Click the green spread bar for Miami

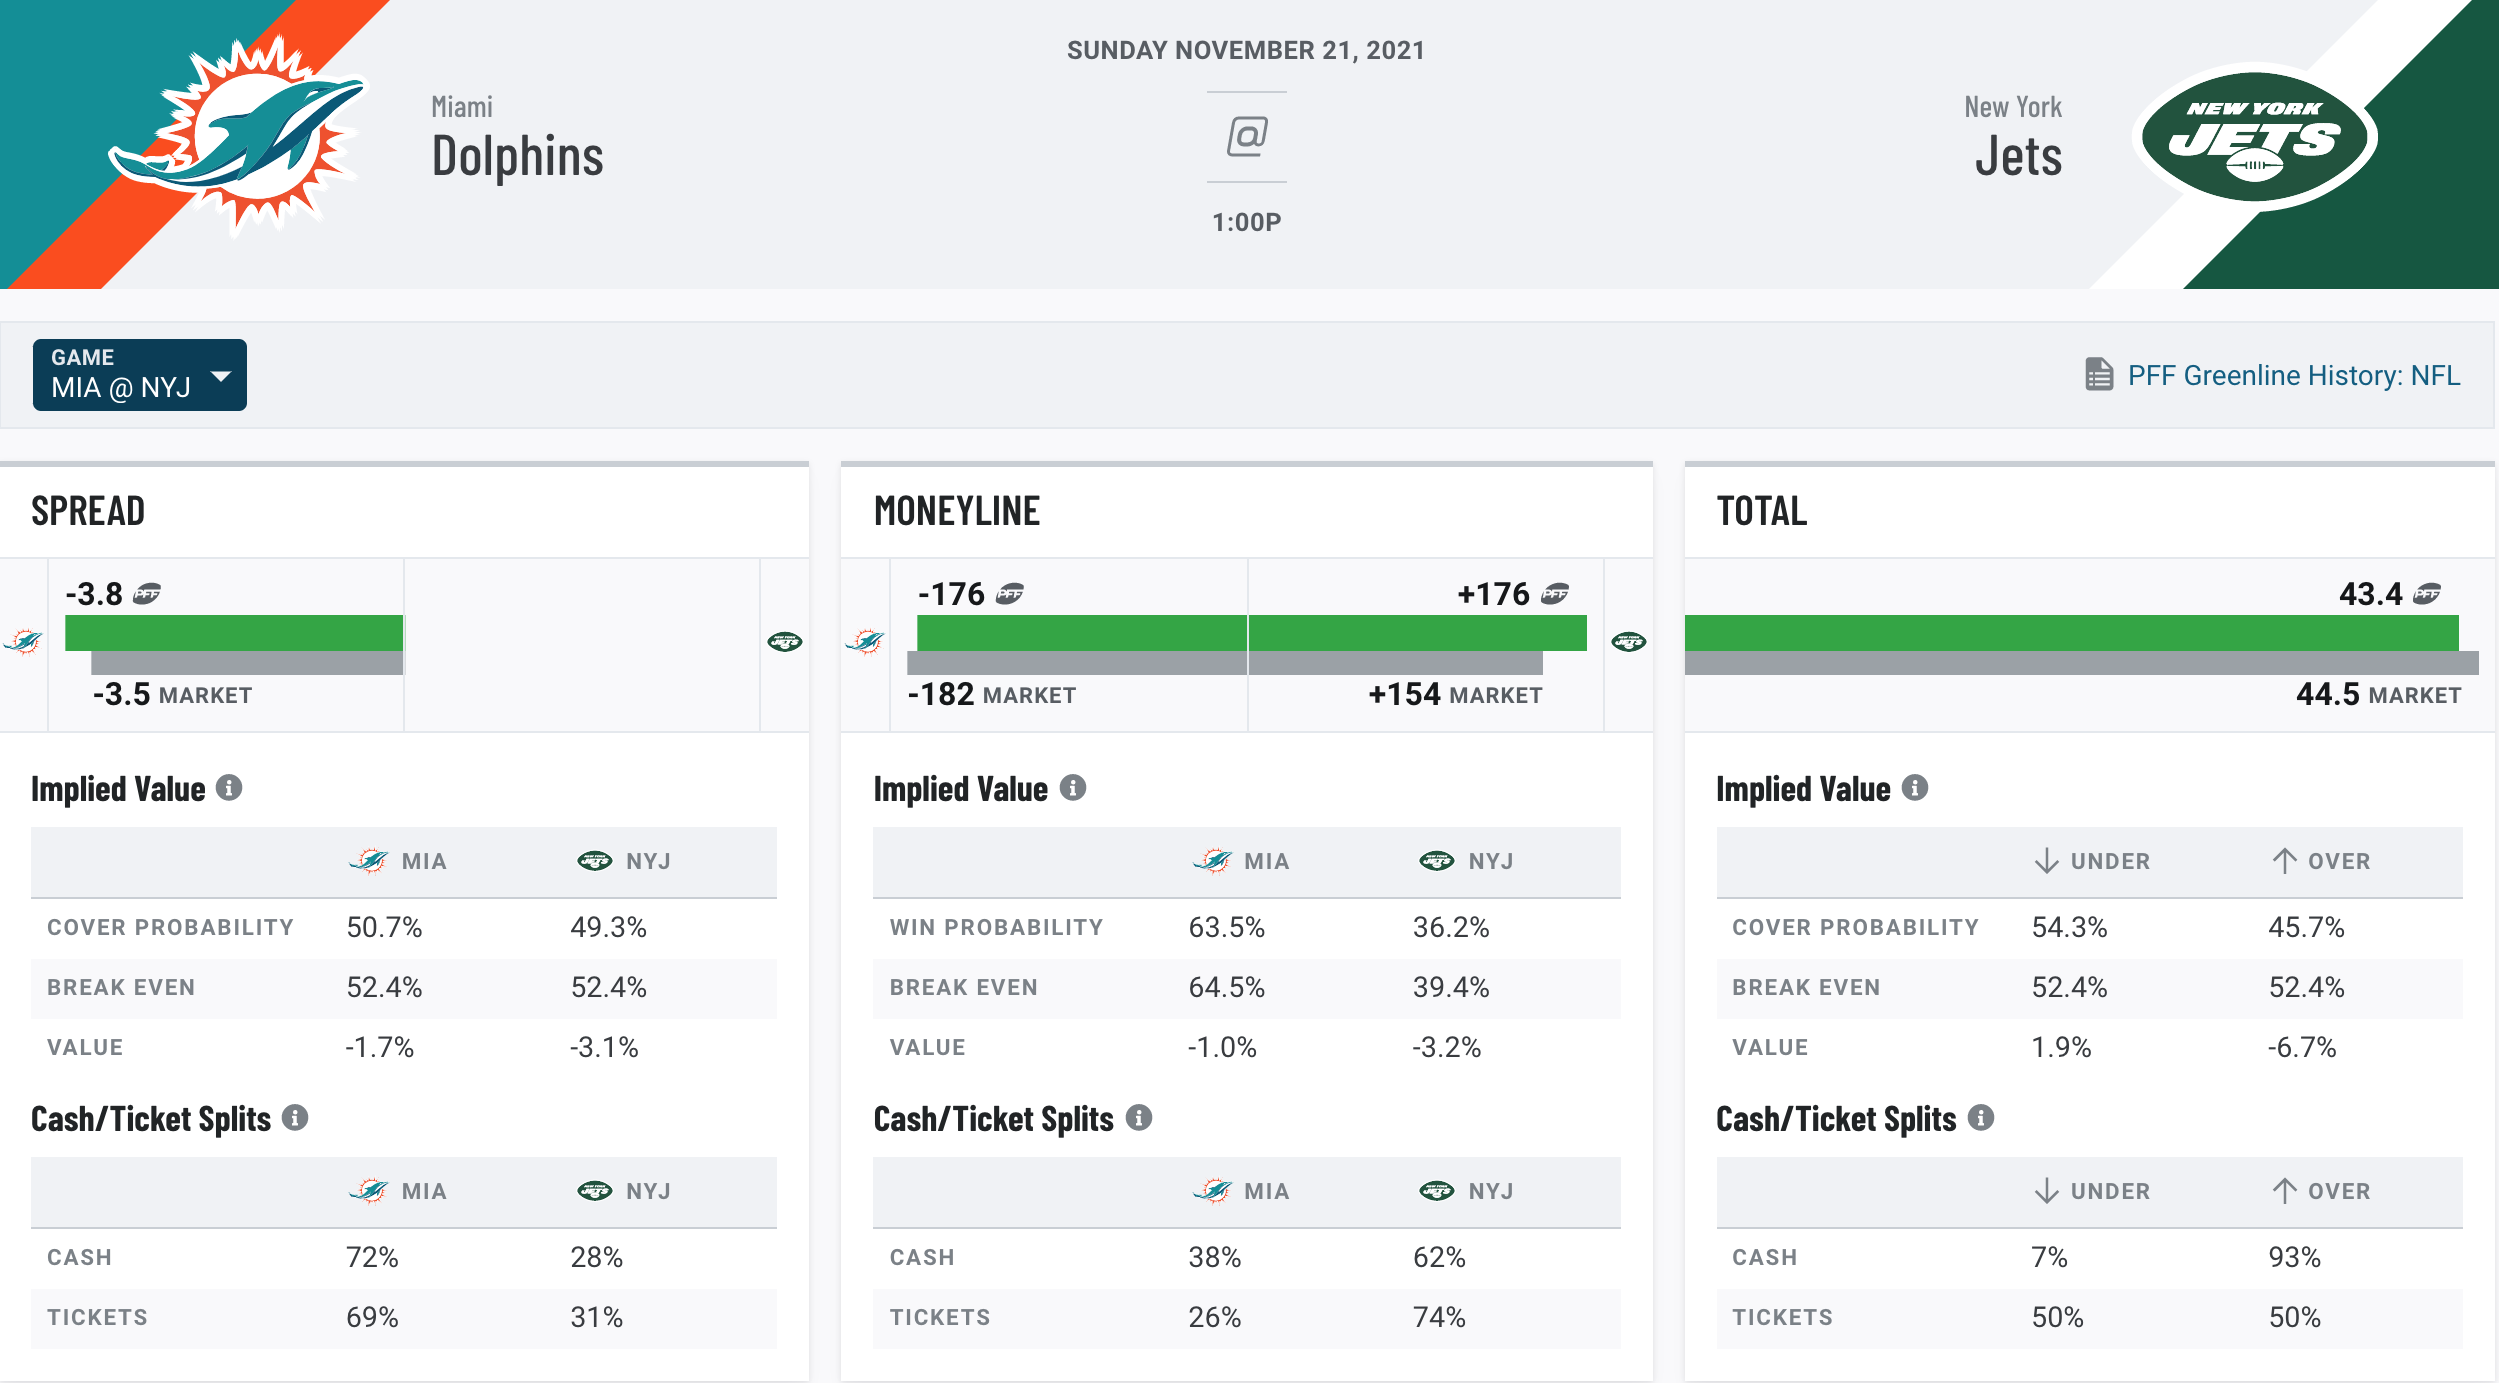(x=234, y=633)
